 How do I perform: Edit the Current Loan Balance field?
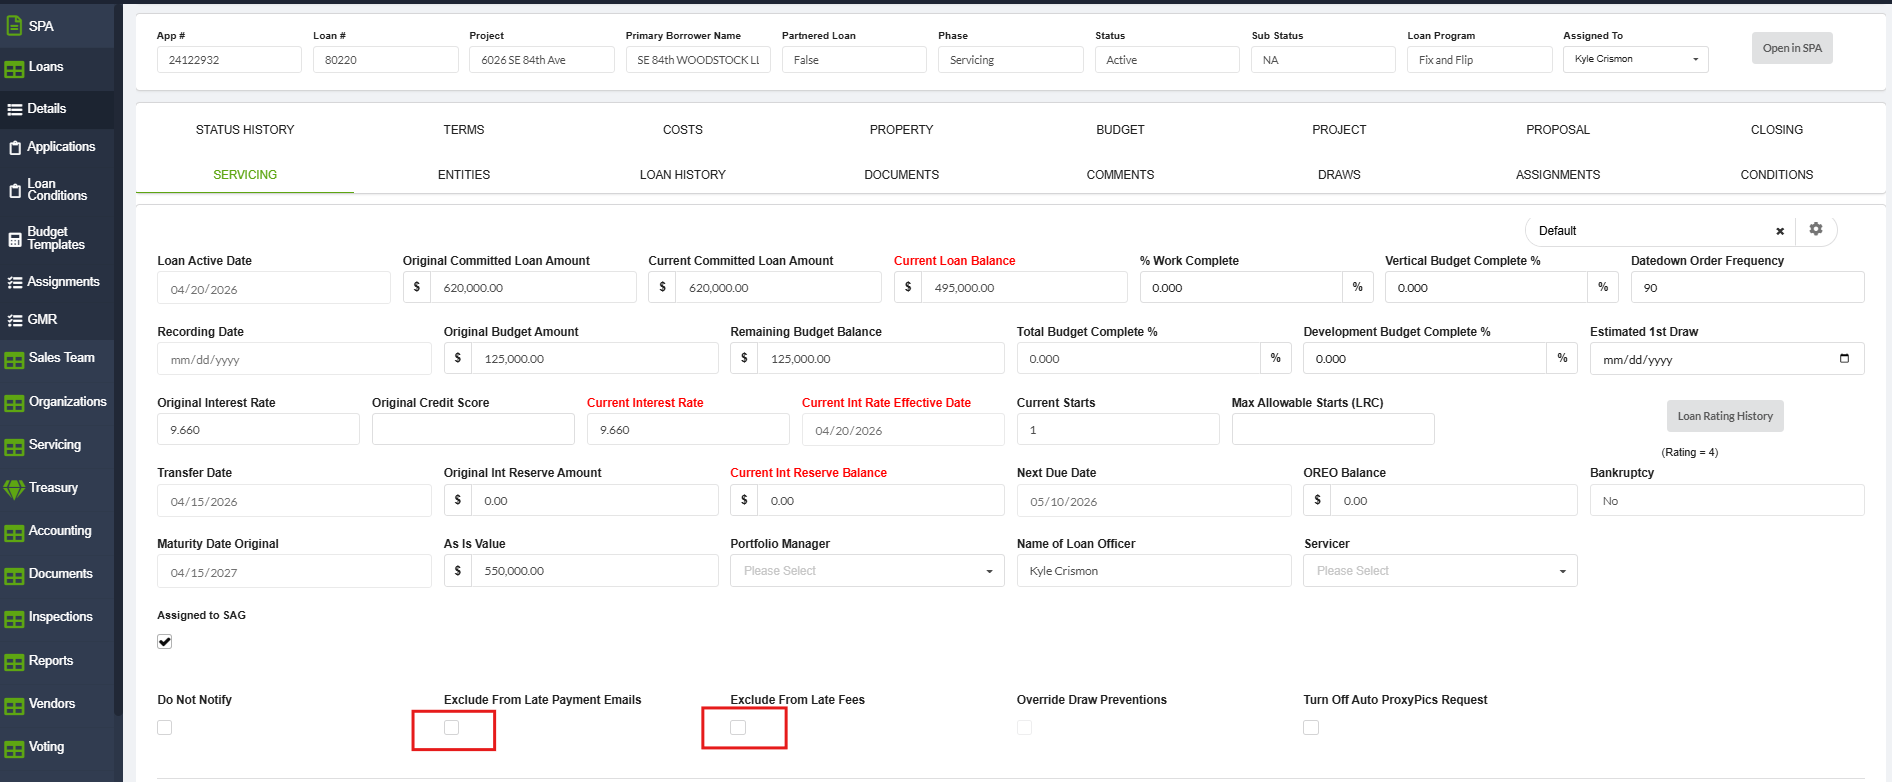tap(1024, 288)
